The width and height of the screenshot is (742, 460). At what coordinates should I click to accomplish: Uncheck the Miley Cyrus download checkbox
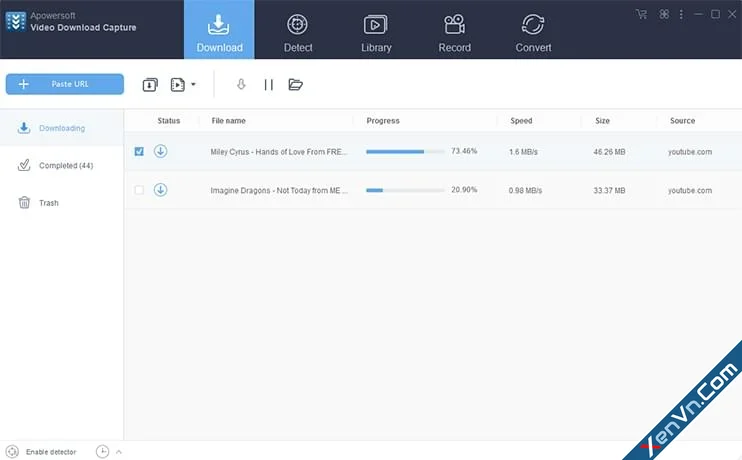[139, 151]
